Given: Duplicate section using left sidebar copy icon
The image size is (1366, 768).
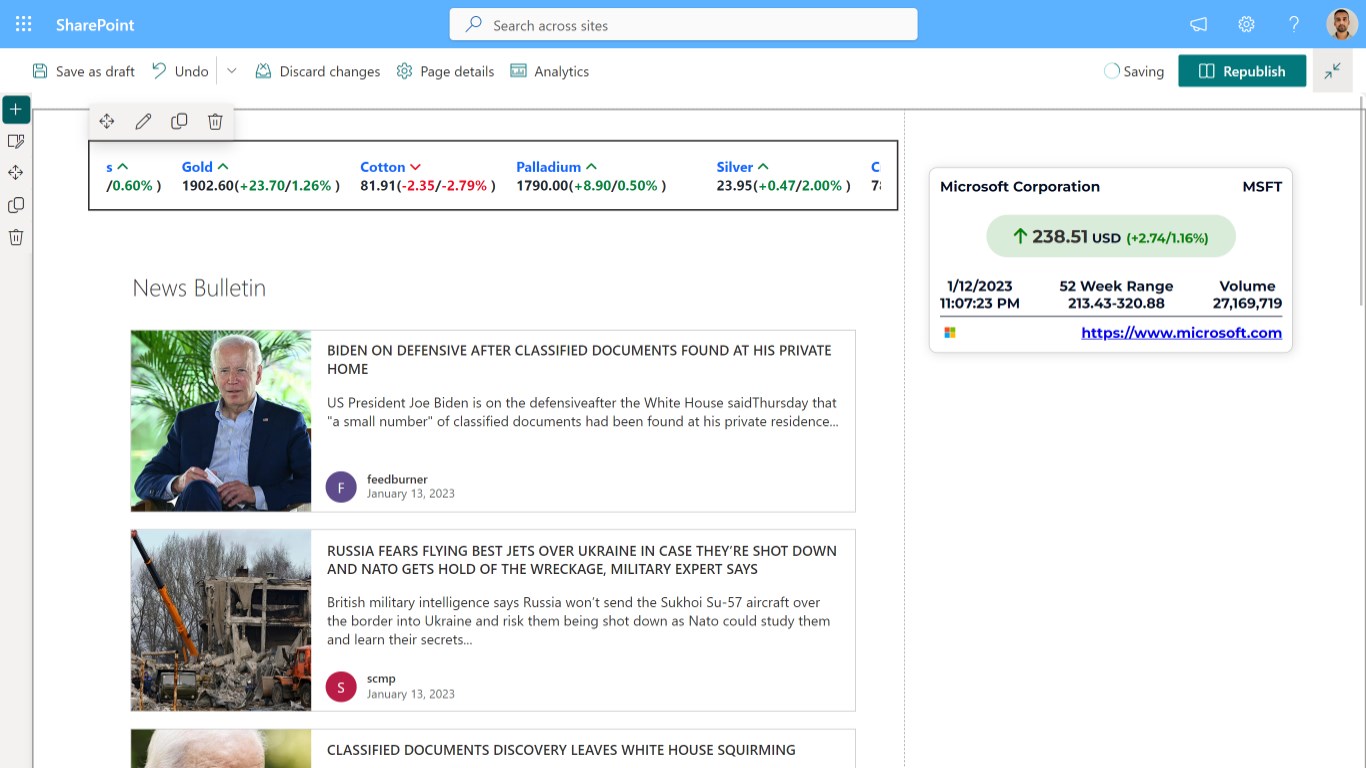Looking at the screenshot, I should coord(16,205).
